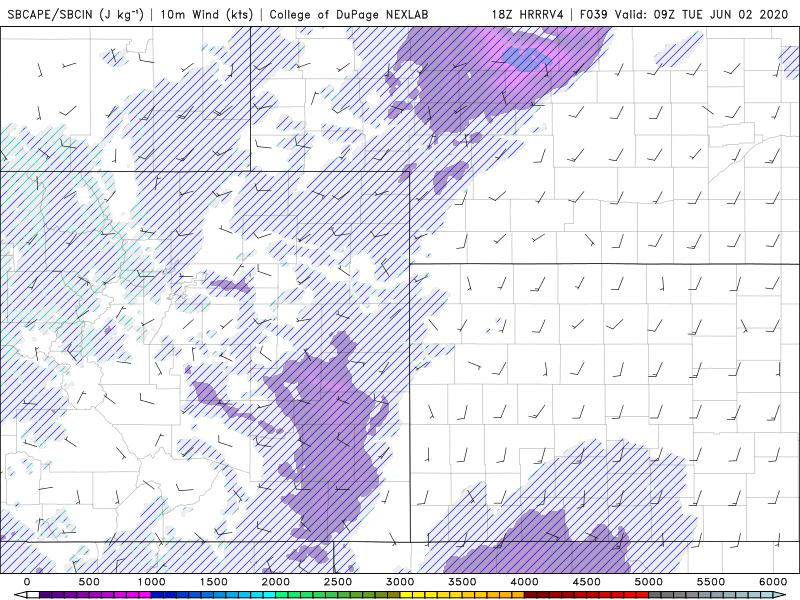Click the 4500 label on the color scale
The width and height of the screenshot is (800, 600).
point(587,582)
